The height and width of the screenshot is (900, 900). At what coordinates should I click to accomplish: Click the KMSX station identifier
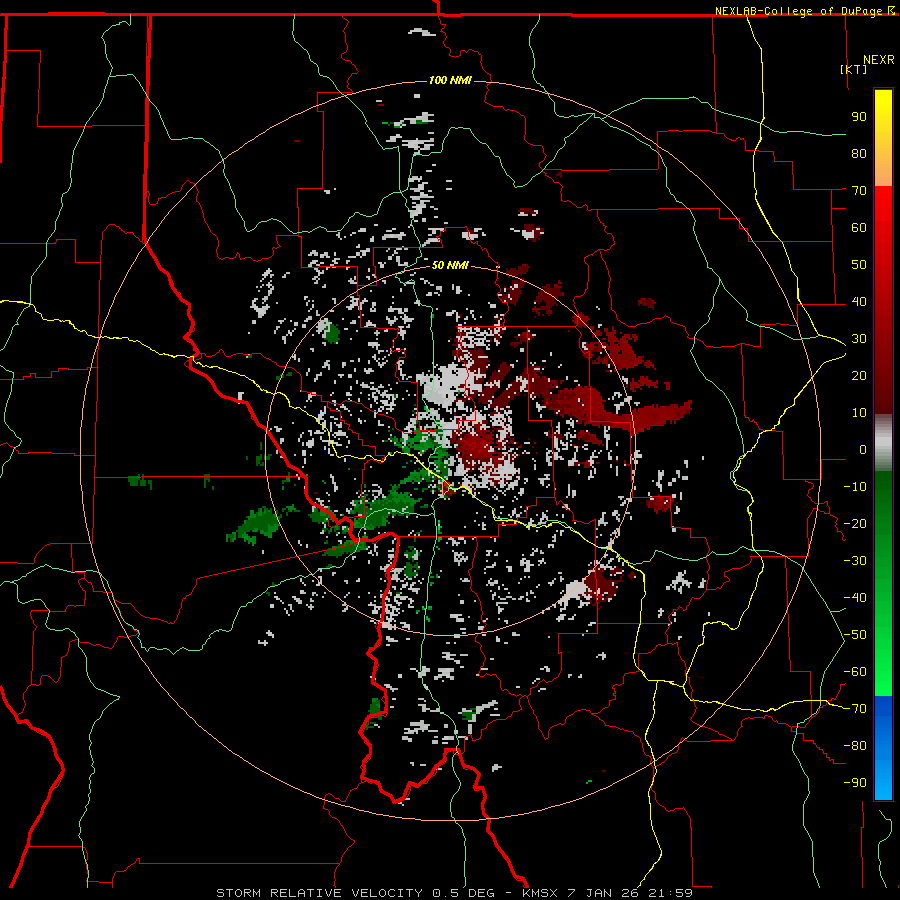[540, 893]
